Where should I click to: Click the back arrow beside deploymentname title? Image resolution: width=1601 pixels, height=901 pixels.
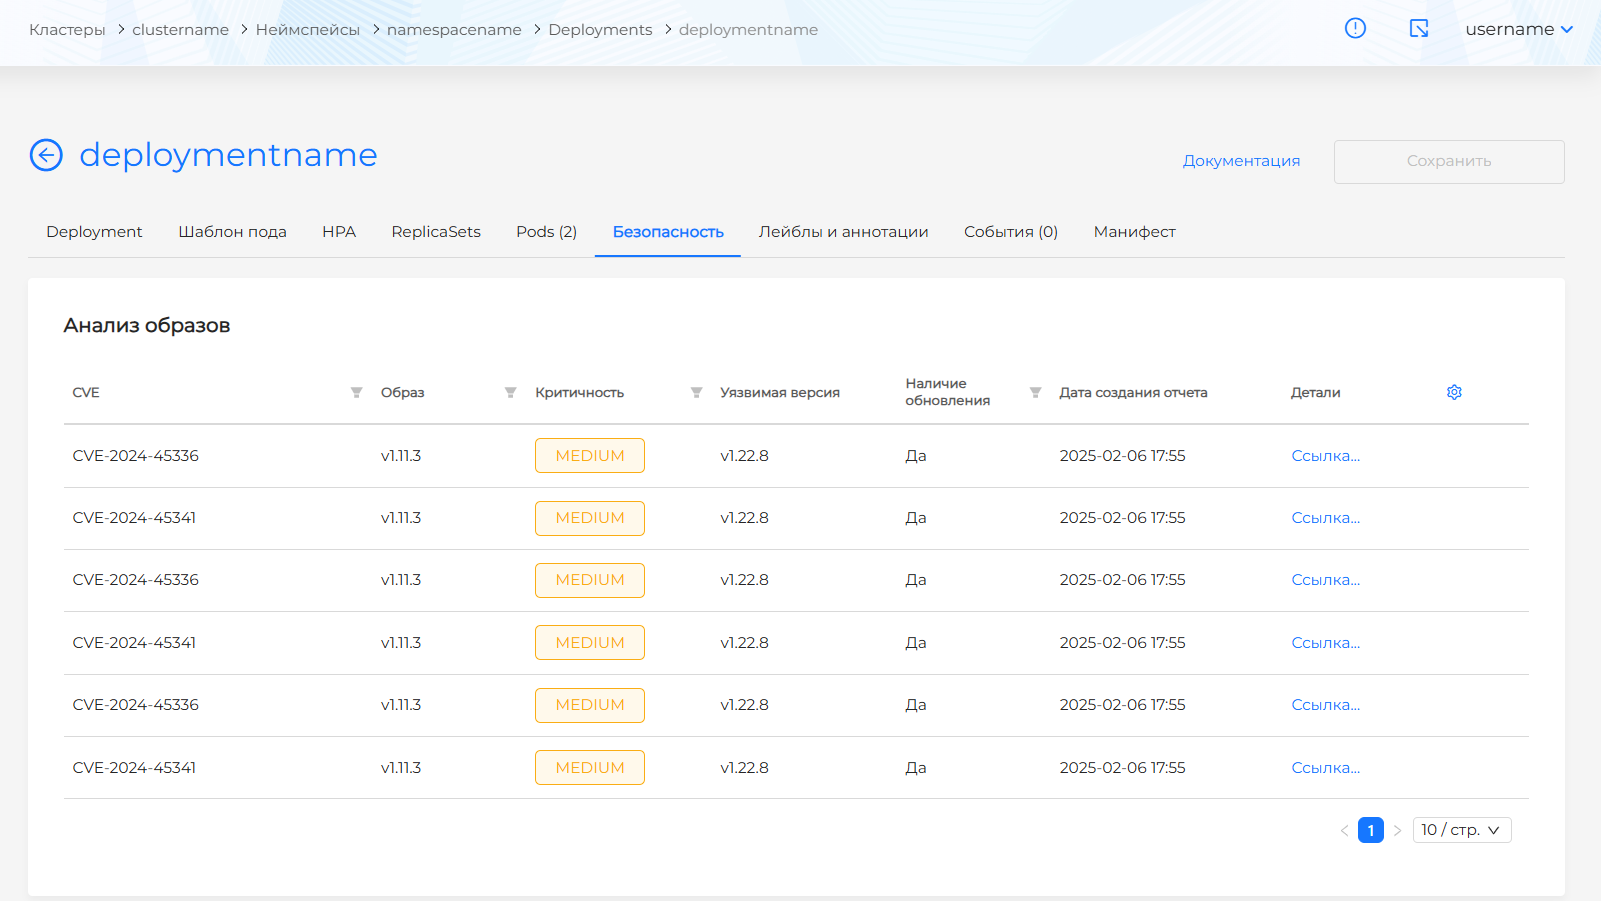(46, 155)
